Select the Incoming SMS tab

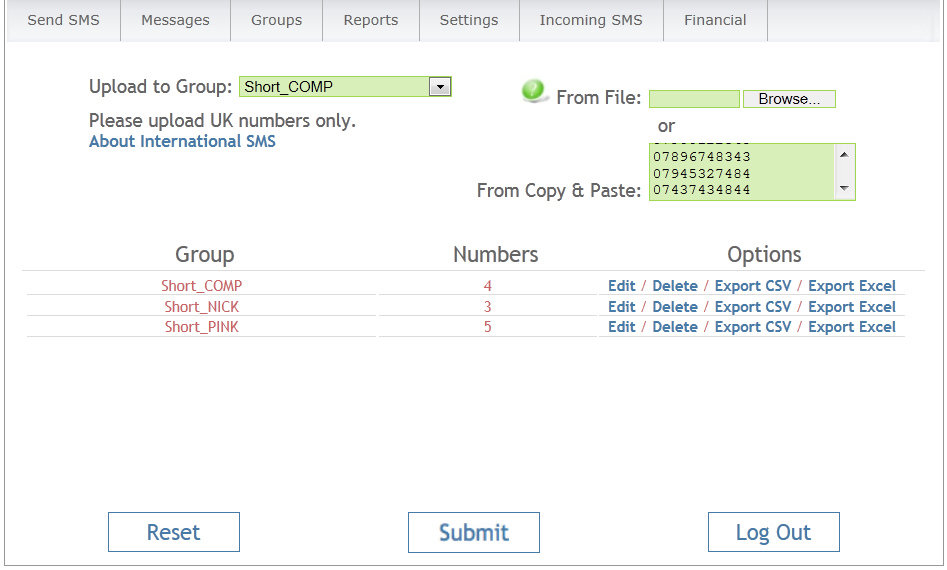pyautogui.click(x=591, y=20)
